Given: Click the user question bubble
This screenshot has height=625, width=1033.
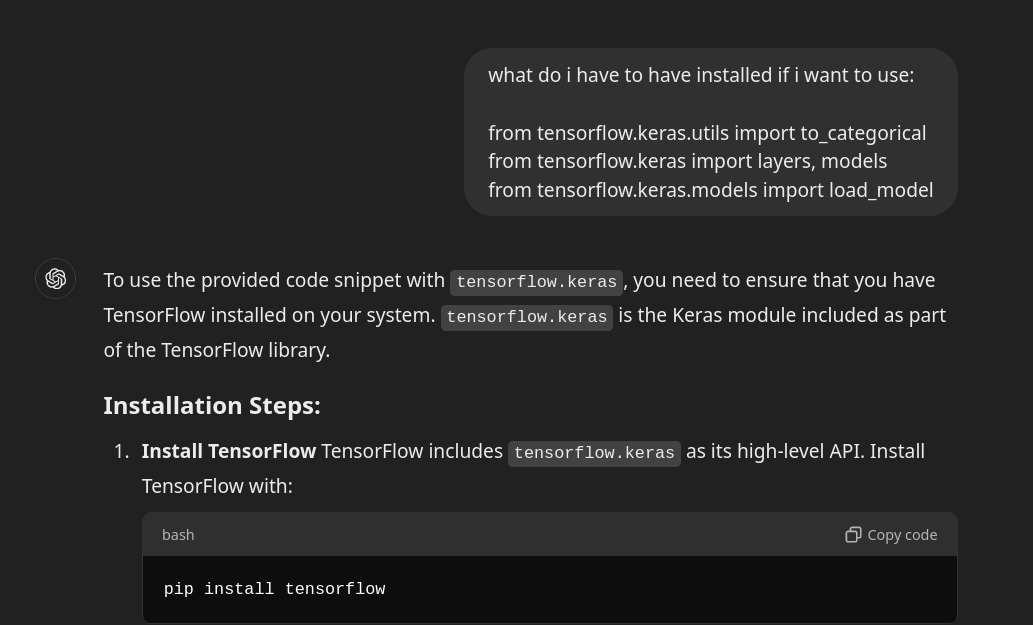Looking at the screenshot, I should click(x=710, y=131).
